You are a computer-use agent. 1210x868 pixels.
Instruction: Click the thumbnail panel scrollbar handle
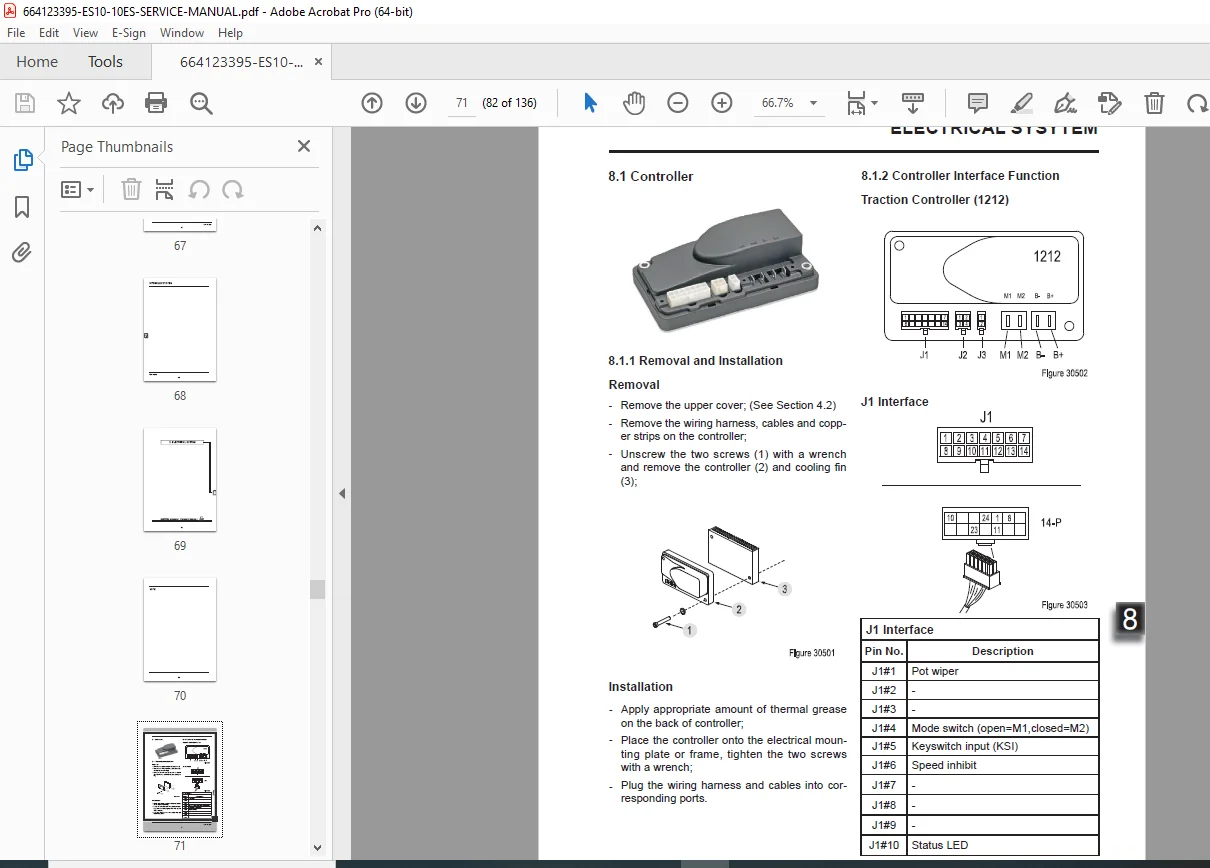tap(318, 588)
